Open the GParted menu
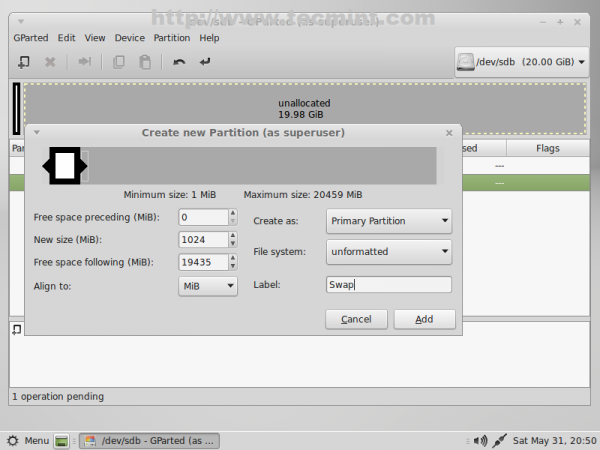Image resolution: width=600 pixels, height=450 pixels. (31, 38)
